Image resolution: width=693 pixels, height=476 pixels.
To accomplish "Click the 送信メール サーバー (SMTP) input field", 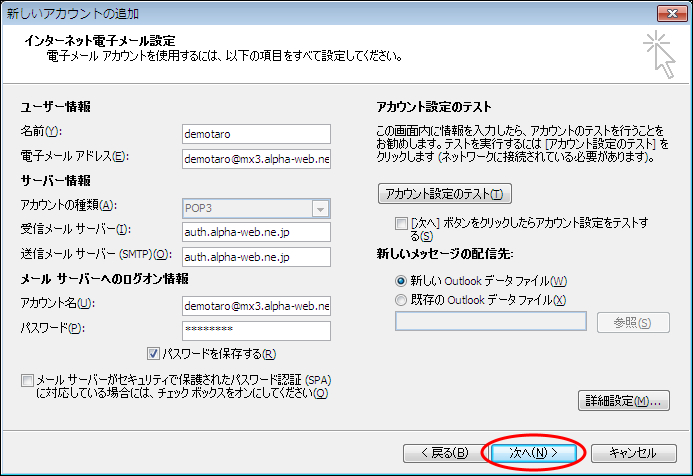I will coord(256,257).
